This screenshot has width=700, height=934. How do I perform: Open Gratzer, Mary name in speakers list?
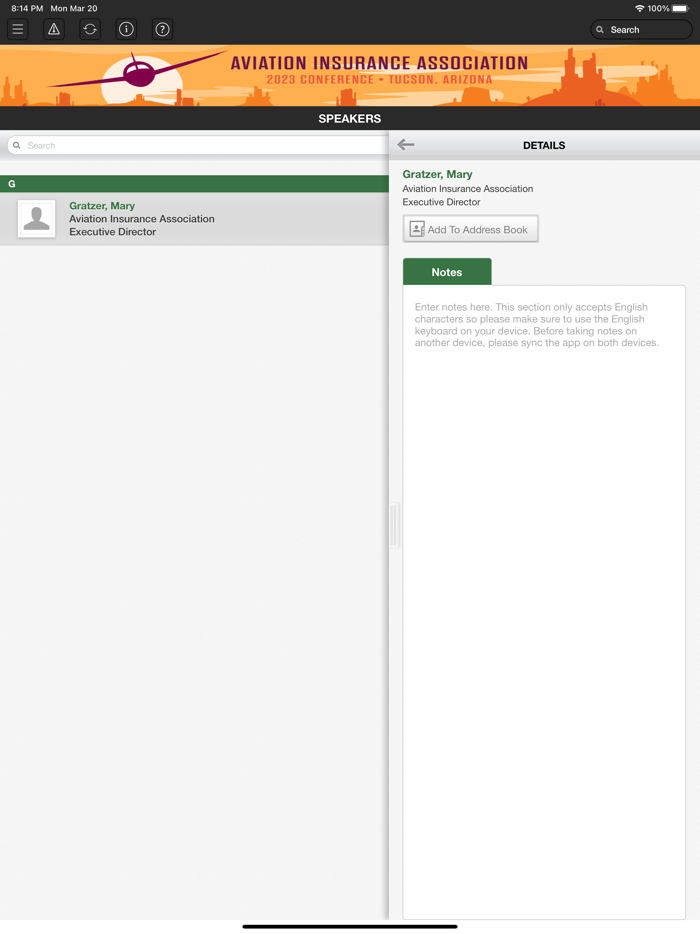click(x=102, y=206)
